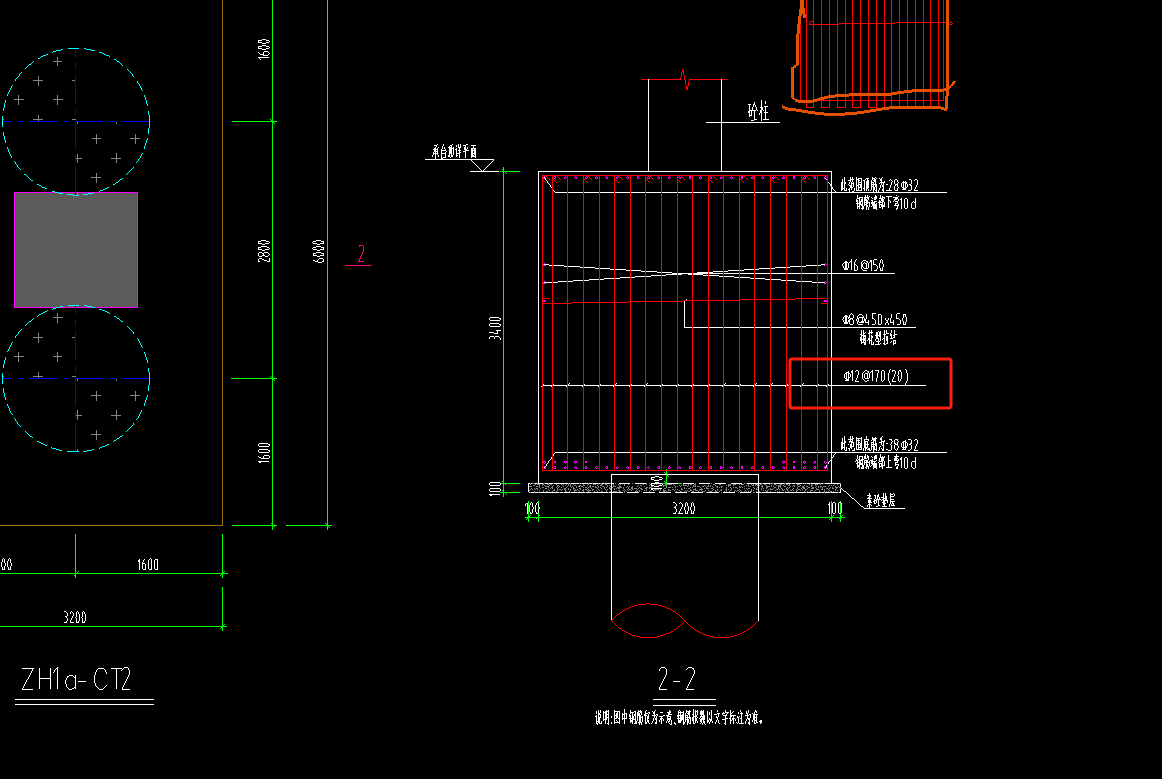Screen dimensions: 1162x779
Task: Select the Φ16@150 rebar annotation
Action: [863, 265]
